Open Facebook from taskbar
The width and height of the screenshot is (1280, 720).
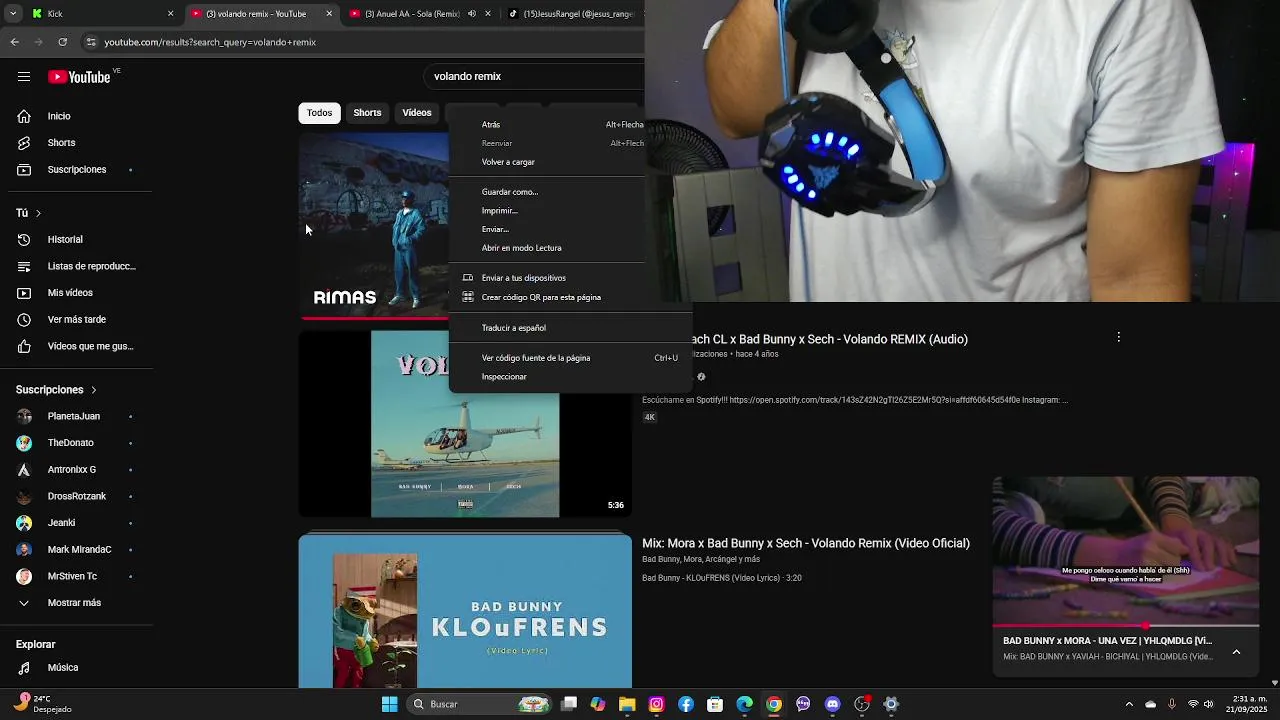(686, 704)
